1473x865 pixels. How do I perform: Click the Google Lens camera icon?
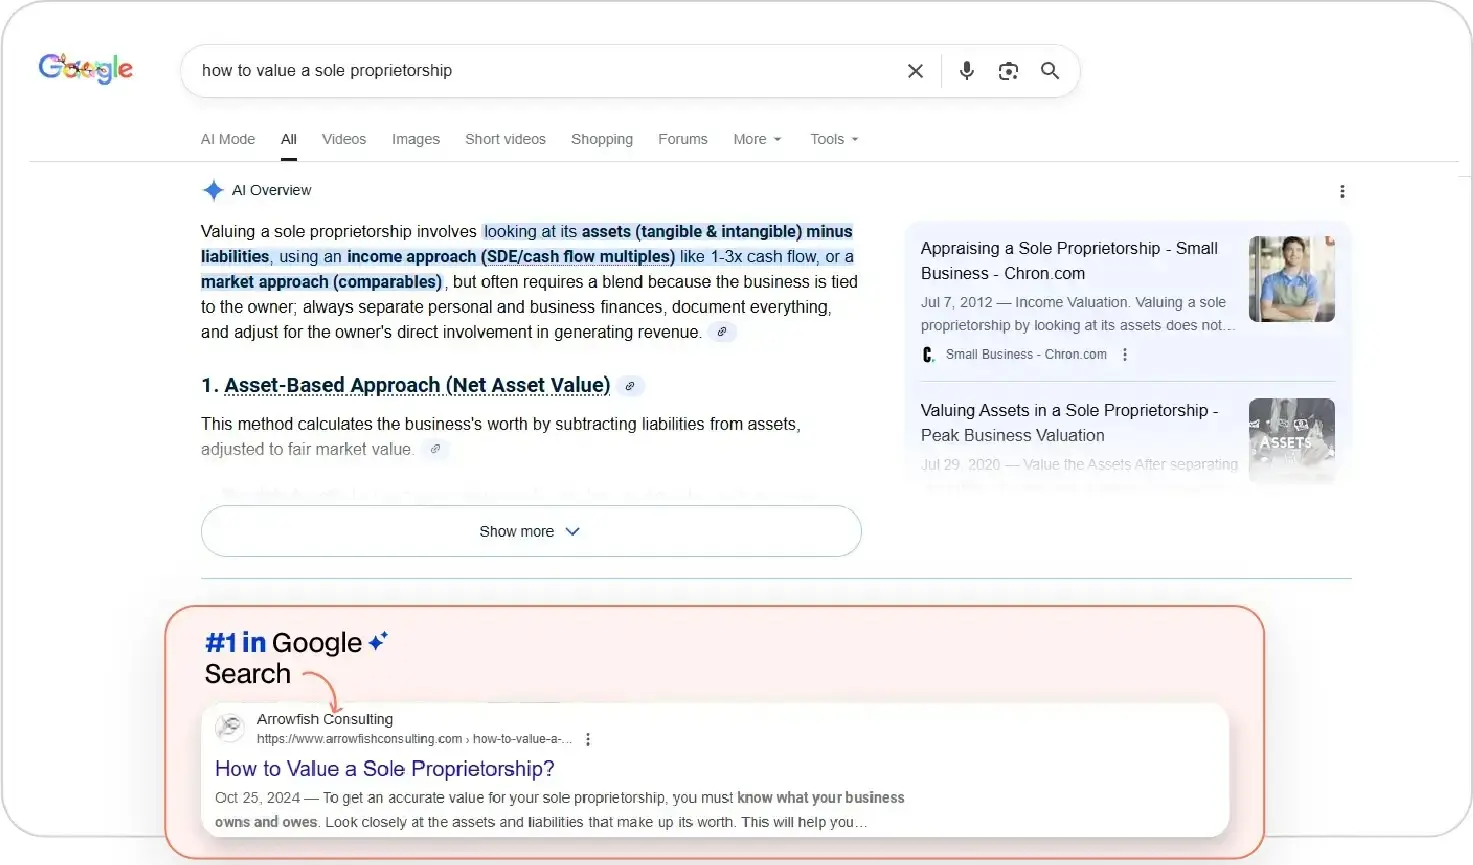tap(1008, 71)
